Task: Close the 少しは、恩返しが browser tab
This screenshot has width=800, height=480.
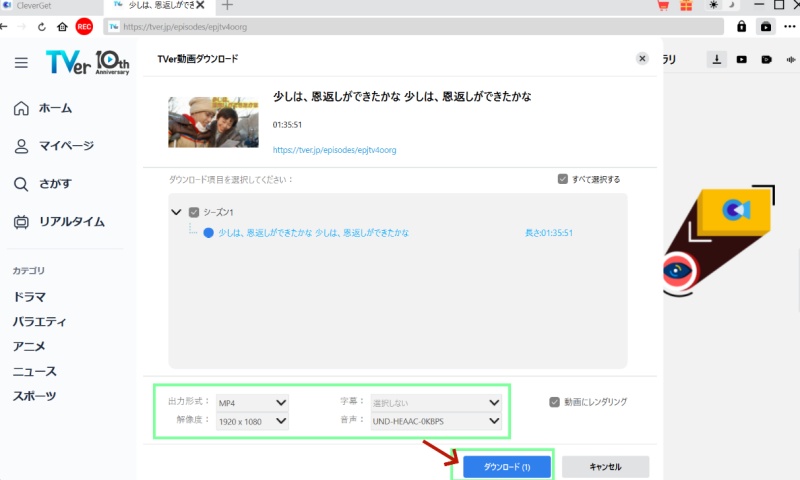Action: [x=200, y=5]
